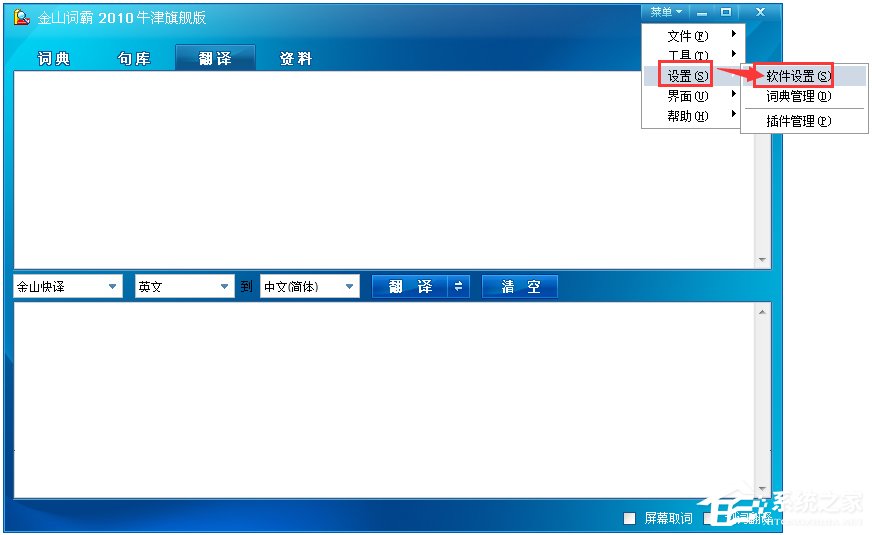This screenshot has height=535, width=872.
Task: Click the input area scrollbar down arrow
Action: tap(762, 260)
